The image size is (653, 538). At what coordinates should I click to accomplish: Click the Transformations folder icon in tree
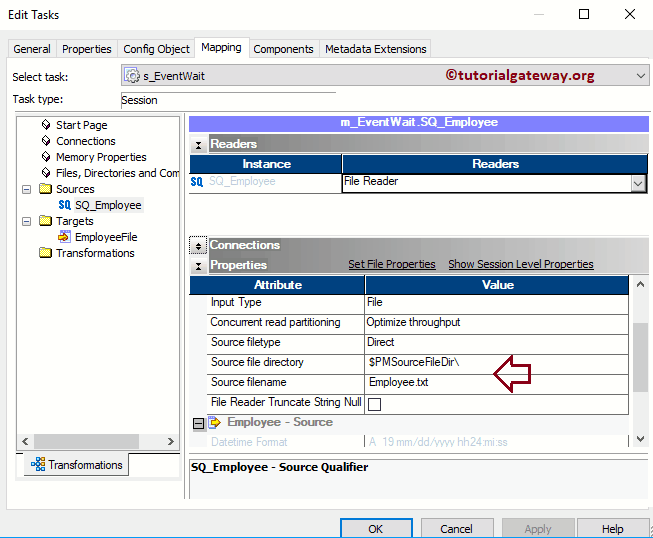(x=45, y=252)
